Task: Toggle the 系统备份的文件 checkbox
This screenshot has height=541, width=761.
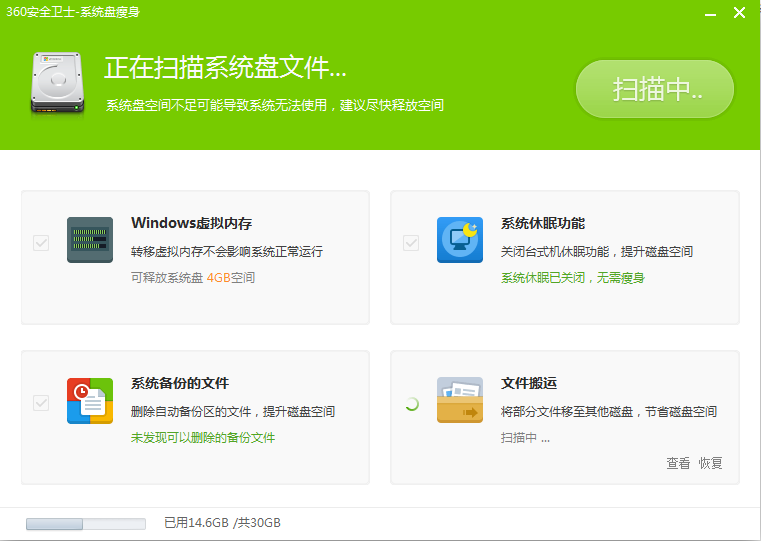Action: [41, 403]
